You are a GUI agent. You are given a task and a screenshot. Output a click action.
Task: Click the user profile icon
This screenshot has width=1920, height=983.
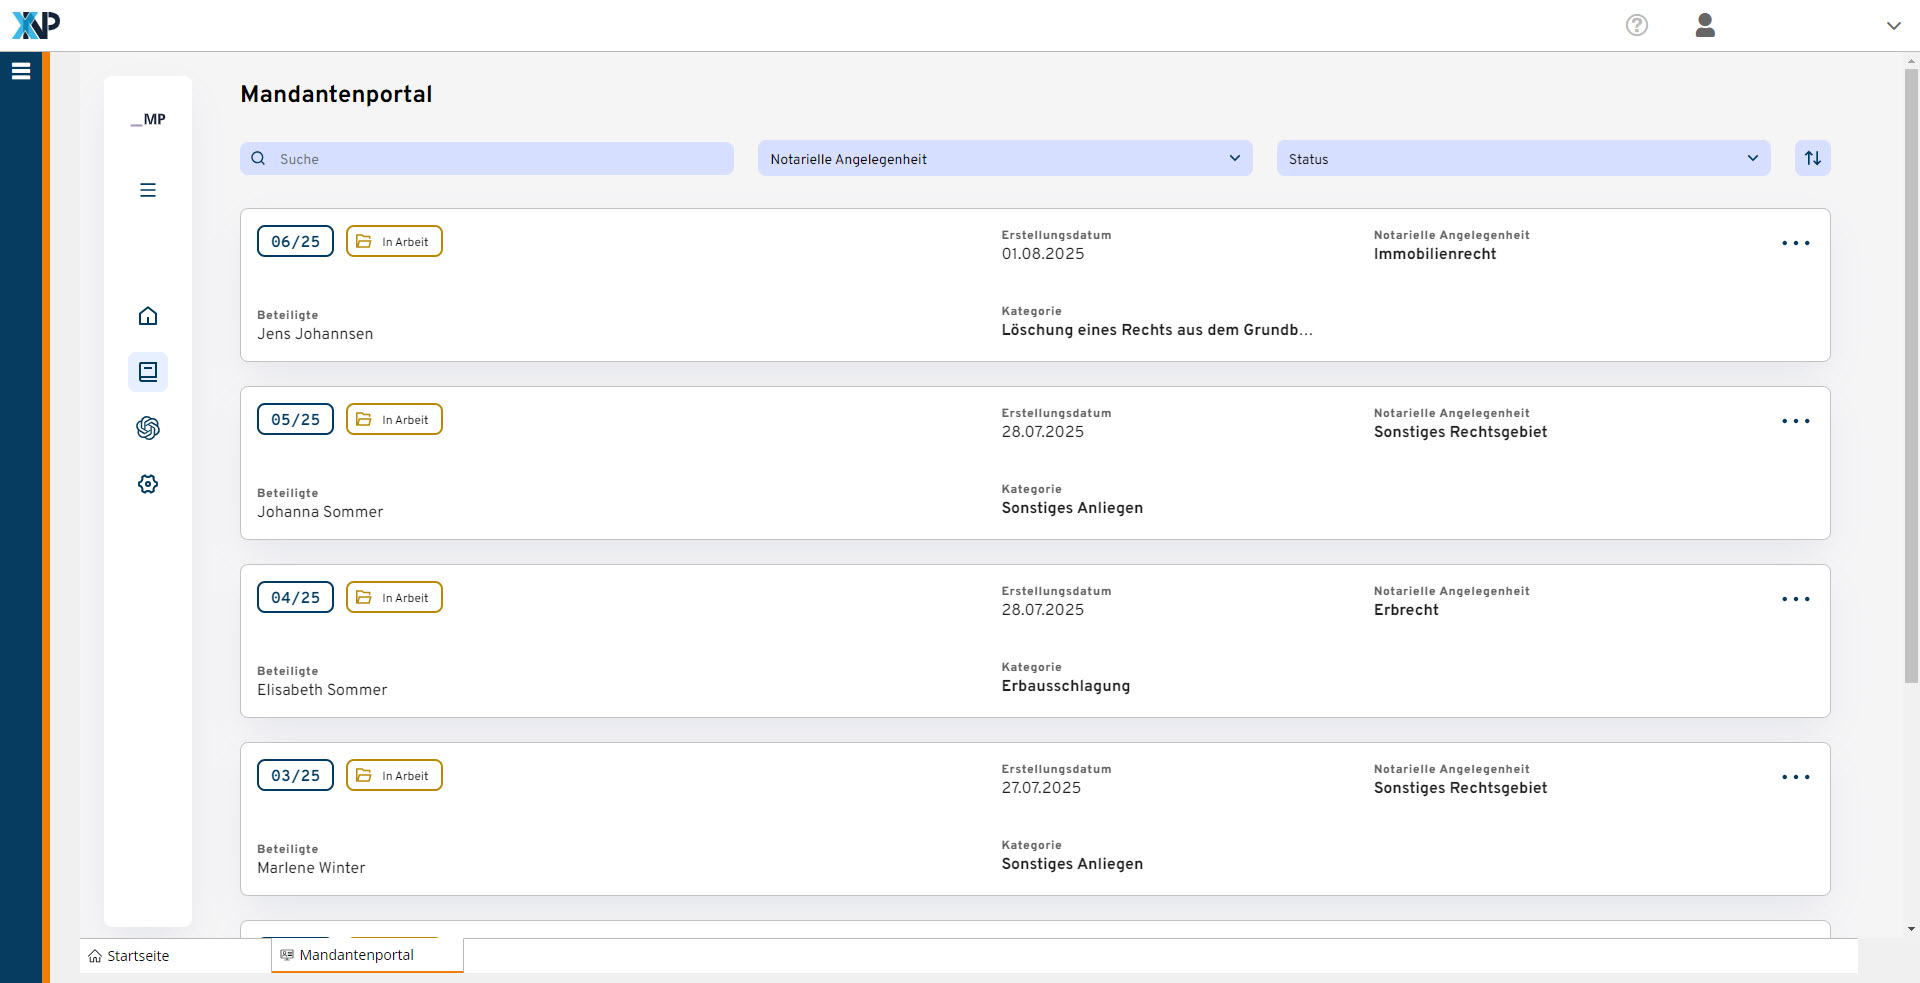[x=1705, y=25]
